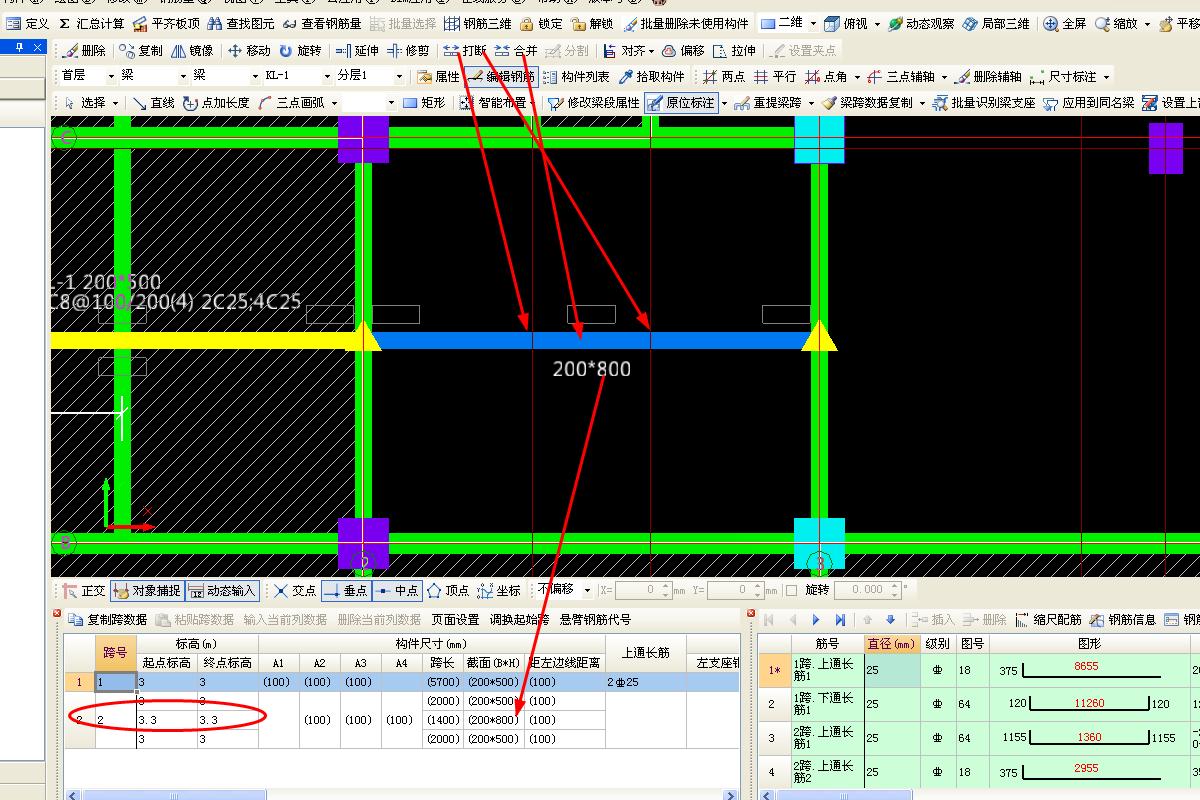
Task: Toggle 编辑钢筋 edit rebar mode
Action: pos(500,76)
